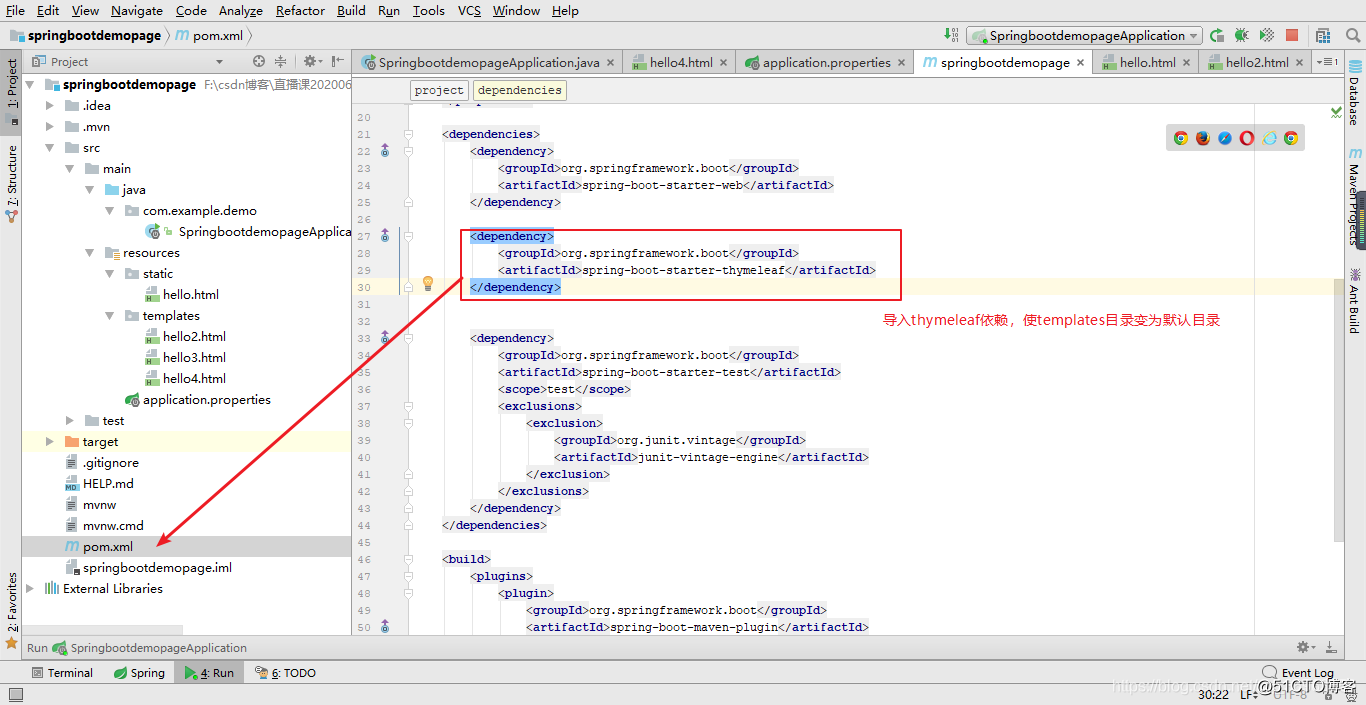Open the Navigate menu

137,10
